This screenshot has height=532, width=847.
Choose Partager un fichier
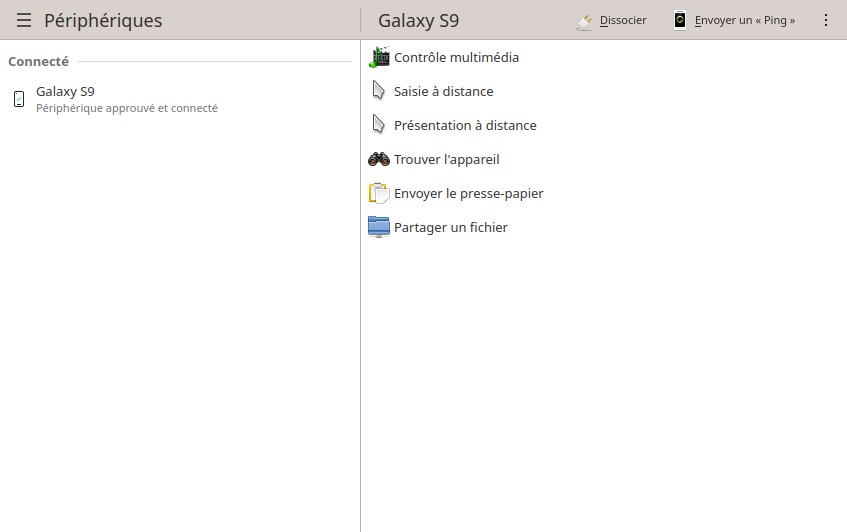(603, 227)
